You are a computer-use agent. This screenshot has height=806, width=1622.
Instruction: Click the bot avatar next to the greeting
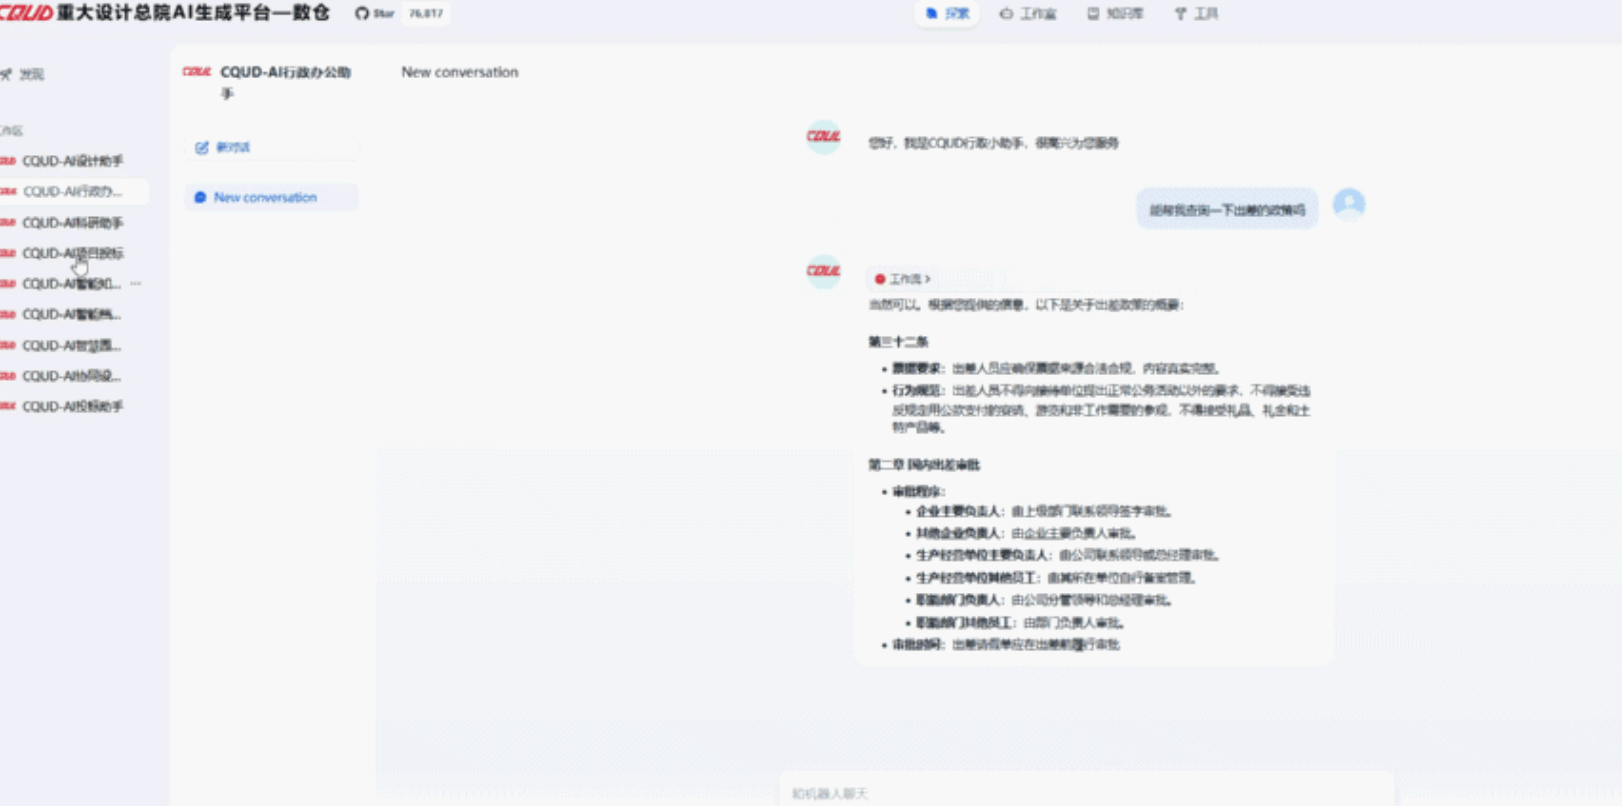pyautogui.click(x=824, y=137)
